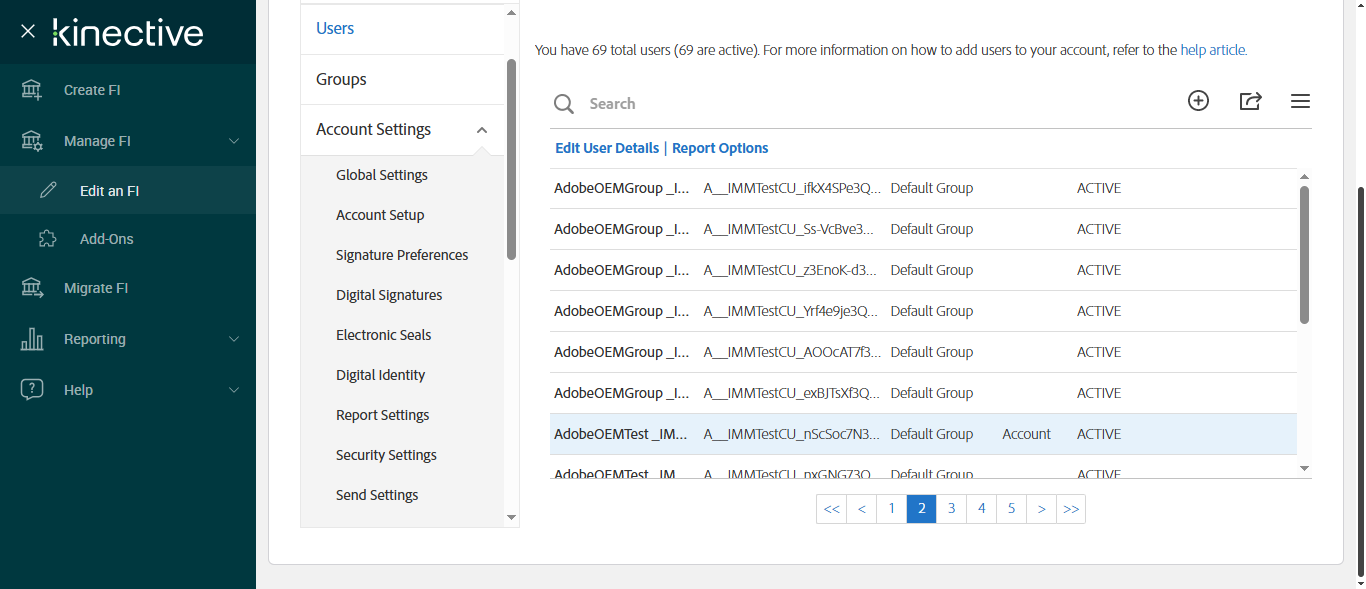Select Security Settings in account settings

click(x=386, y=455)
